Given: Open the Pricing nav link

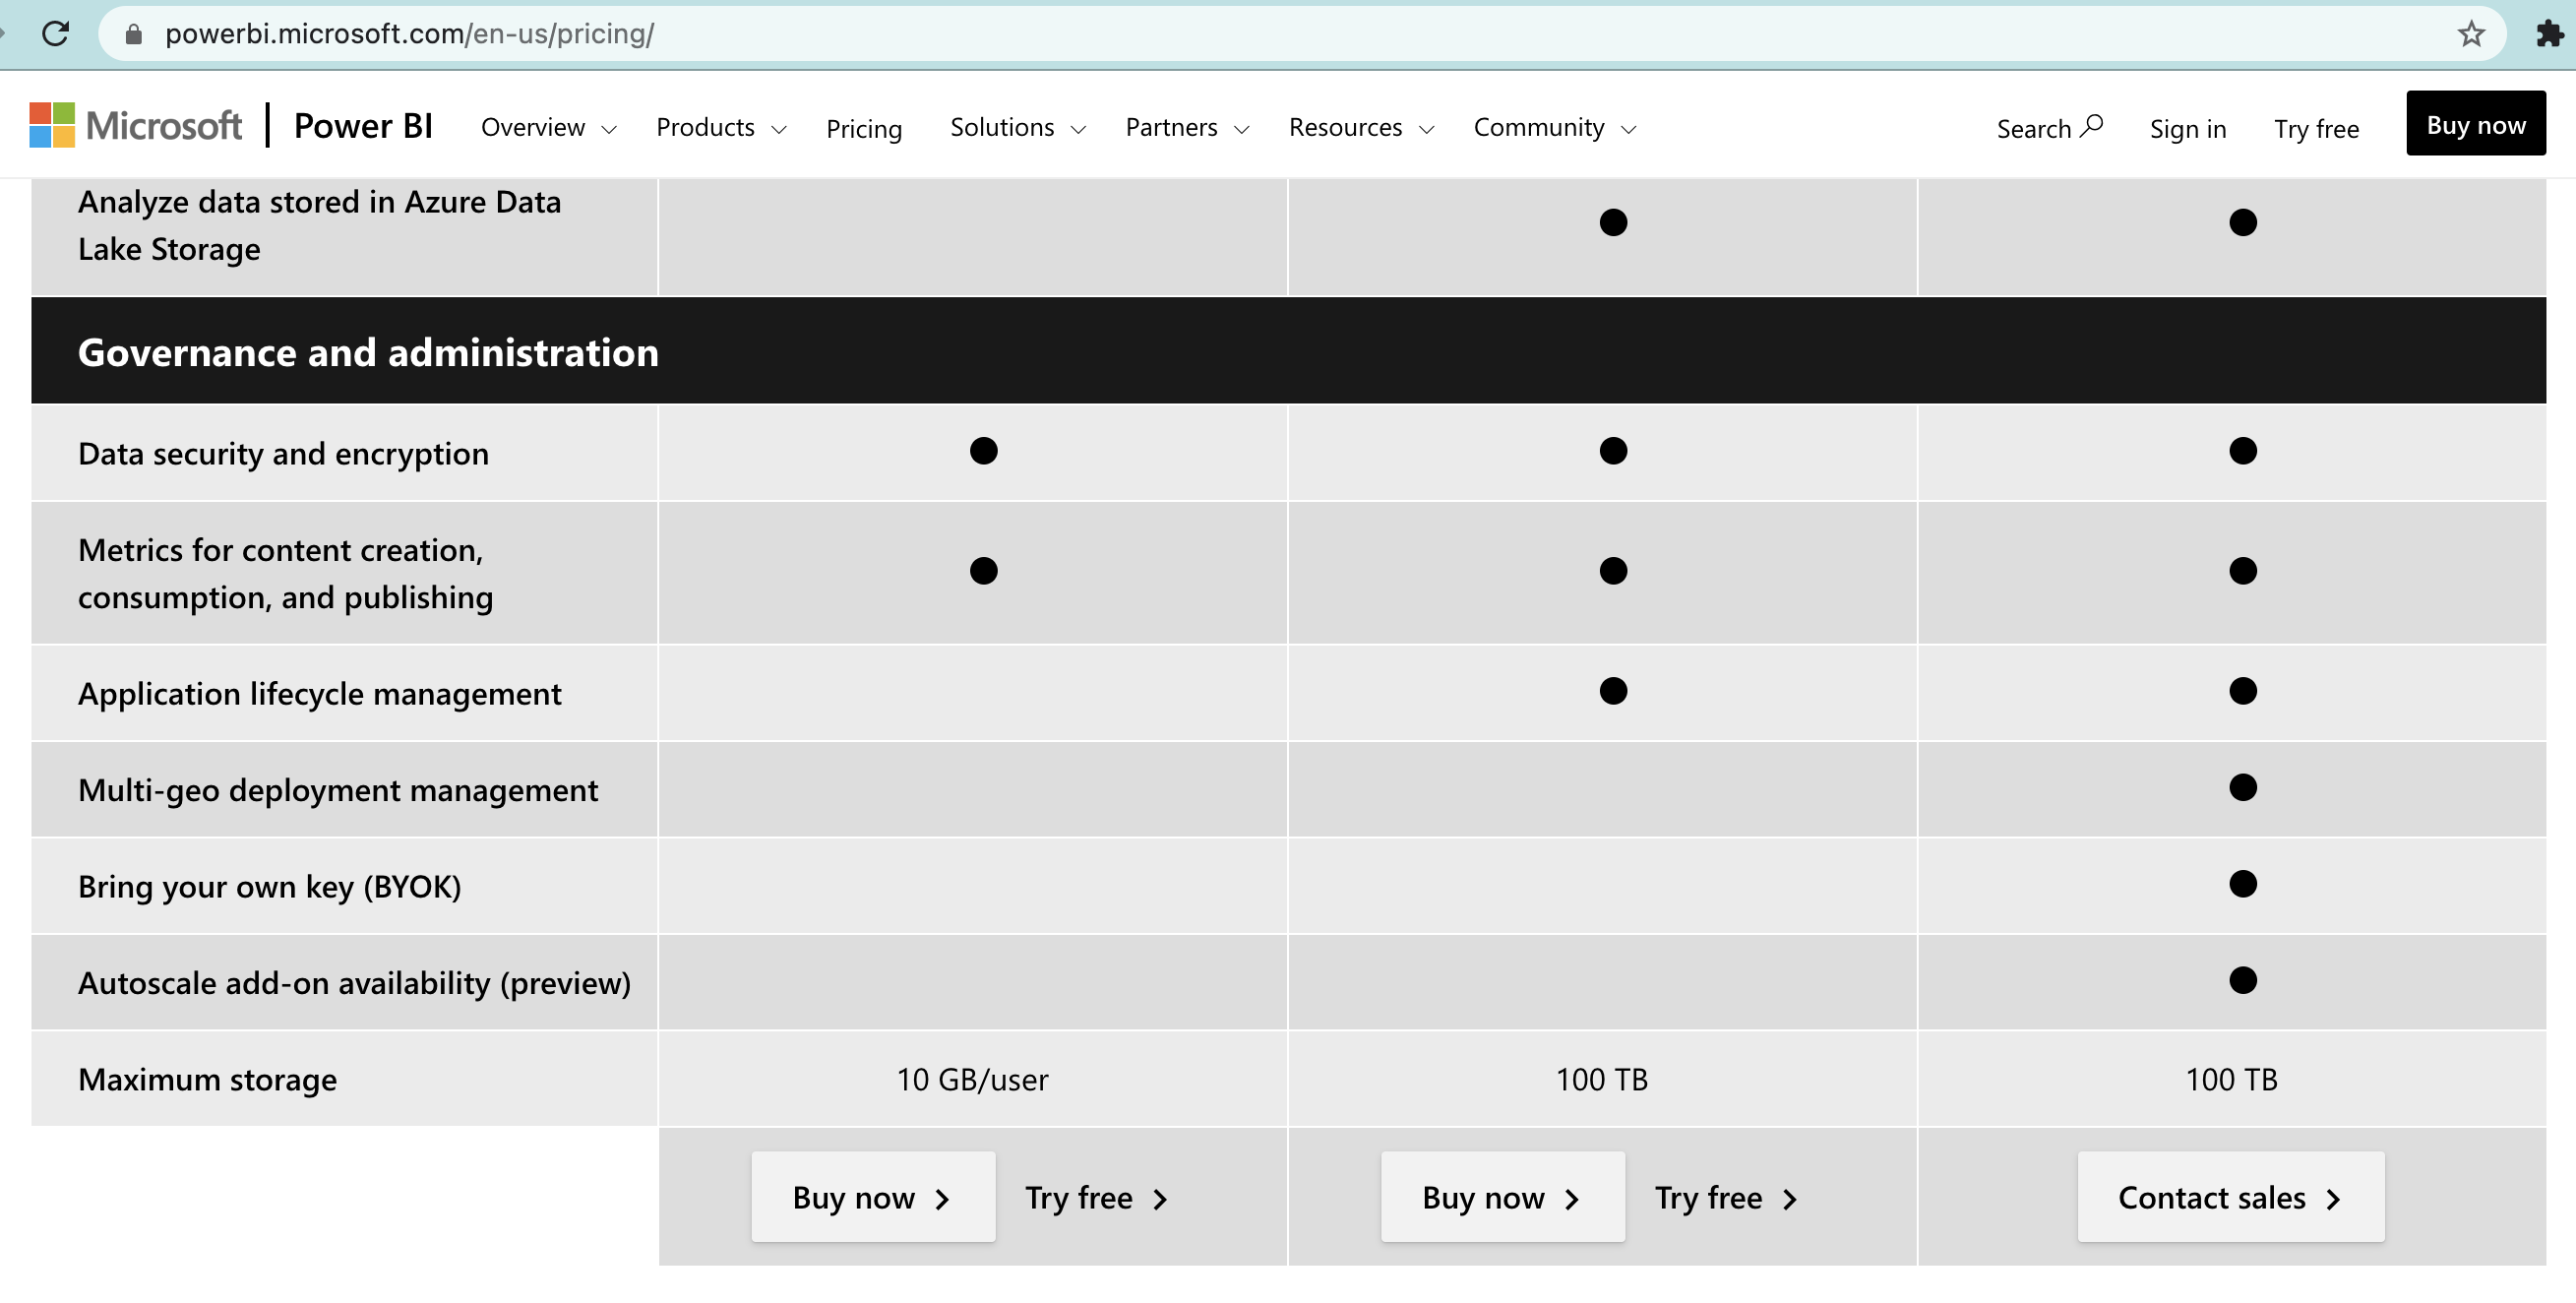Looking at the screenshot, I should pyautogui.click(x=864, y=129).
